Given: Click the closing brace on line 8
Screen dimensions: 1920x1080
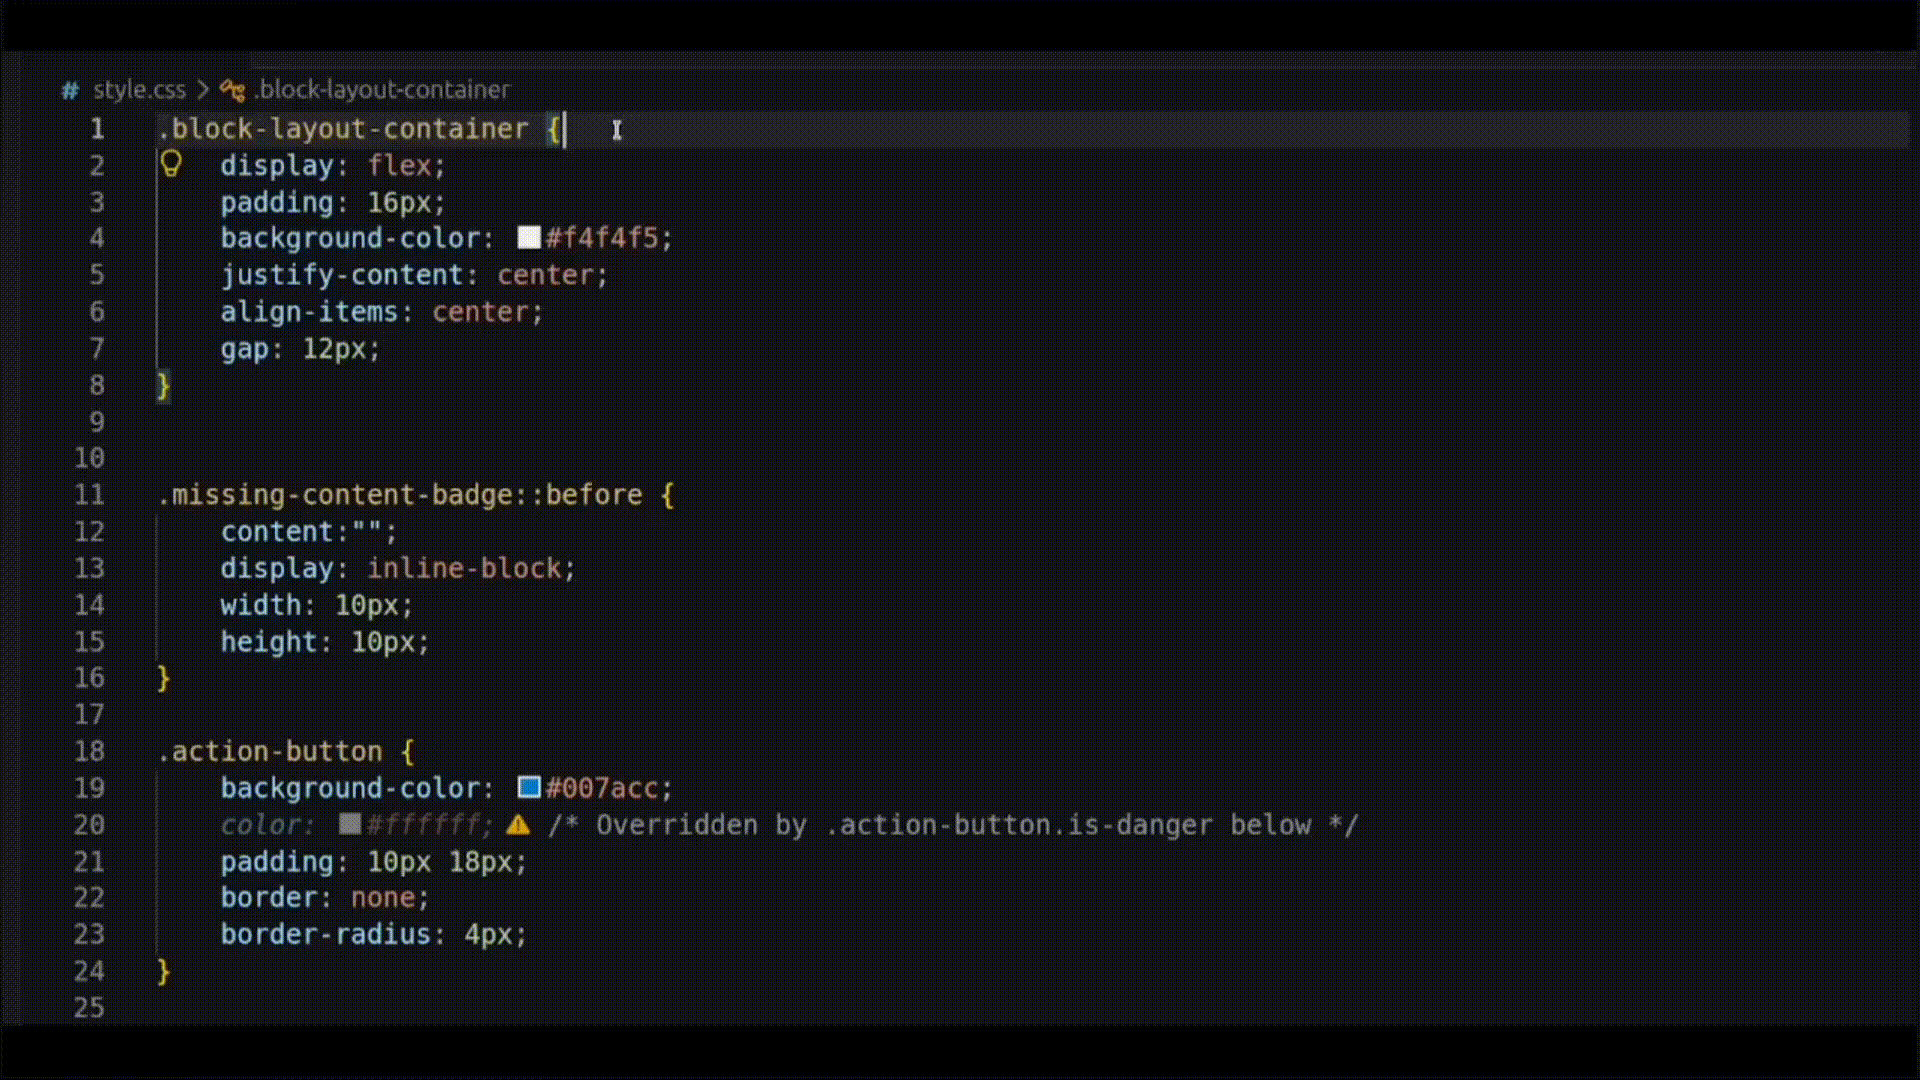Looking at the screenshot, I should (164, 386).
